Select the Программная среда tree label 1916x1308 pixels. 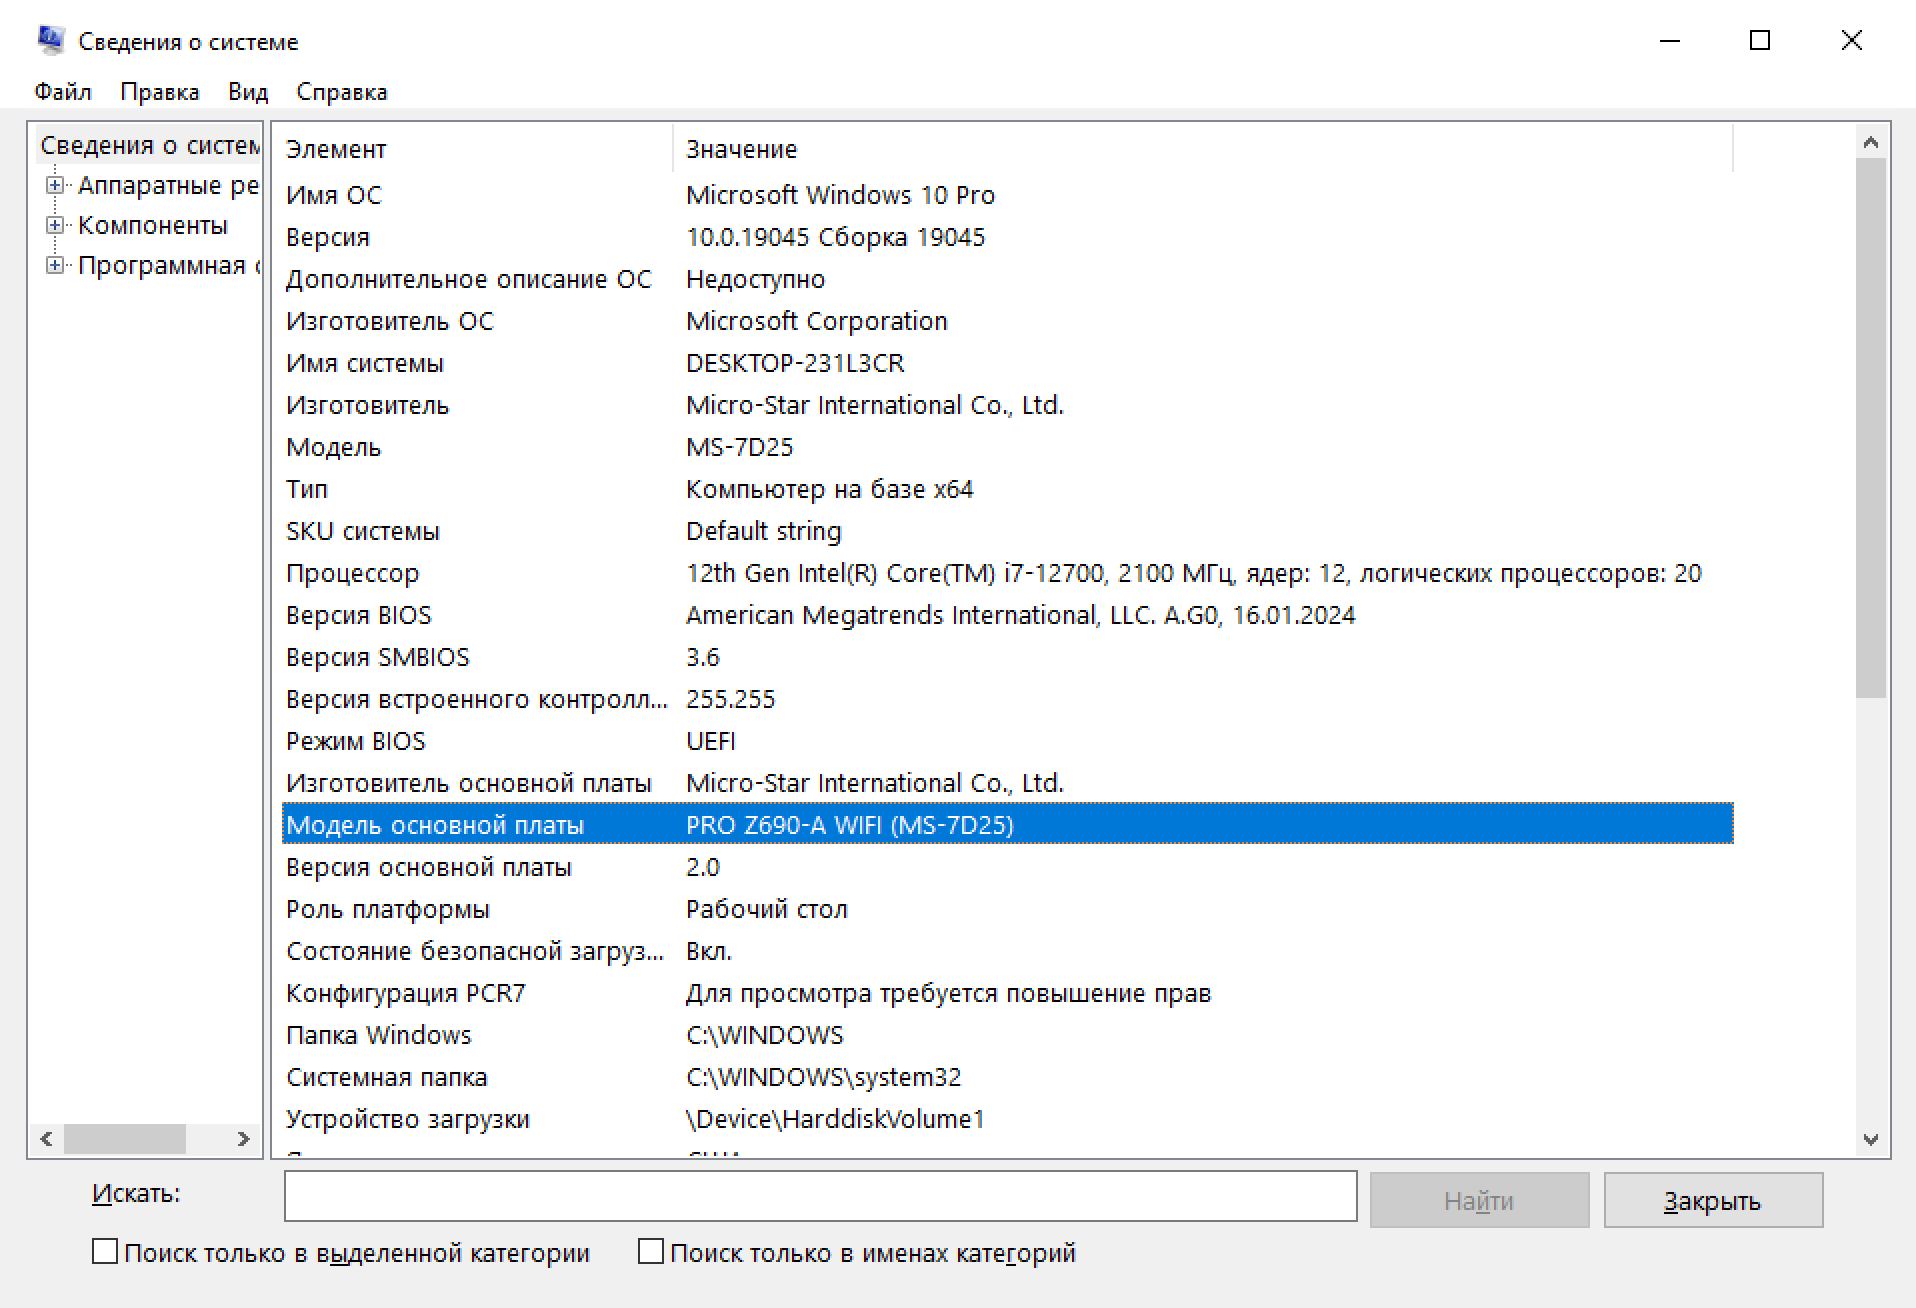point(168,265)
